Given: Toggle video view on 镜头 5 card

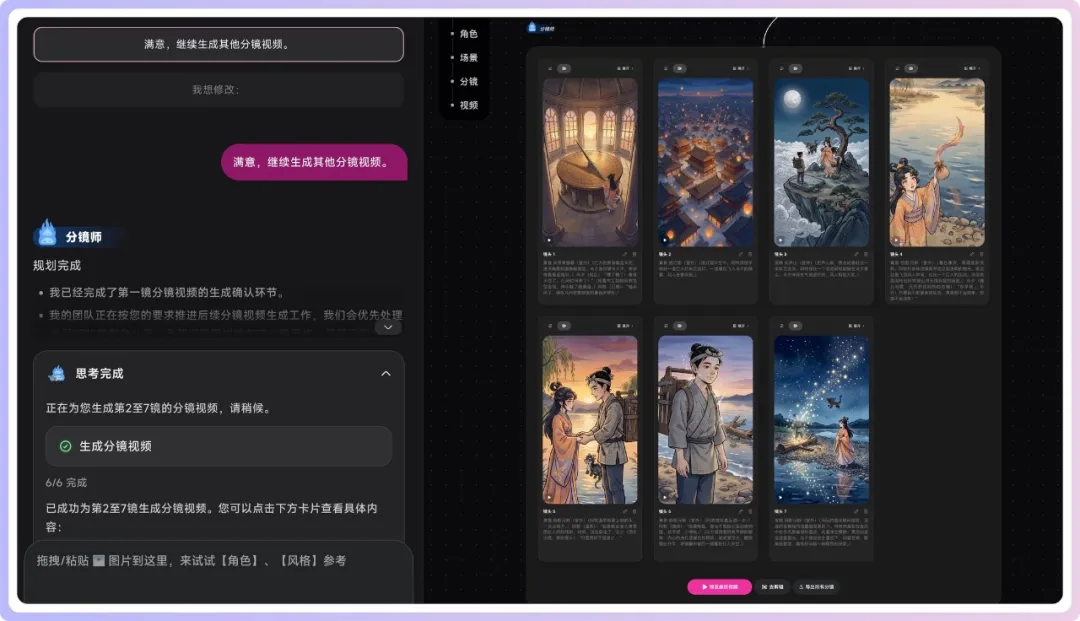Looking at the screenshot, I should click(x=564, y=325).
